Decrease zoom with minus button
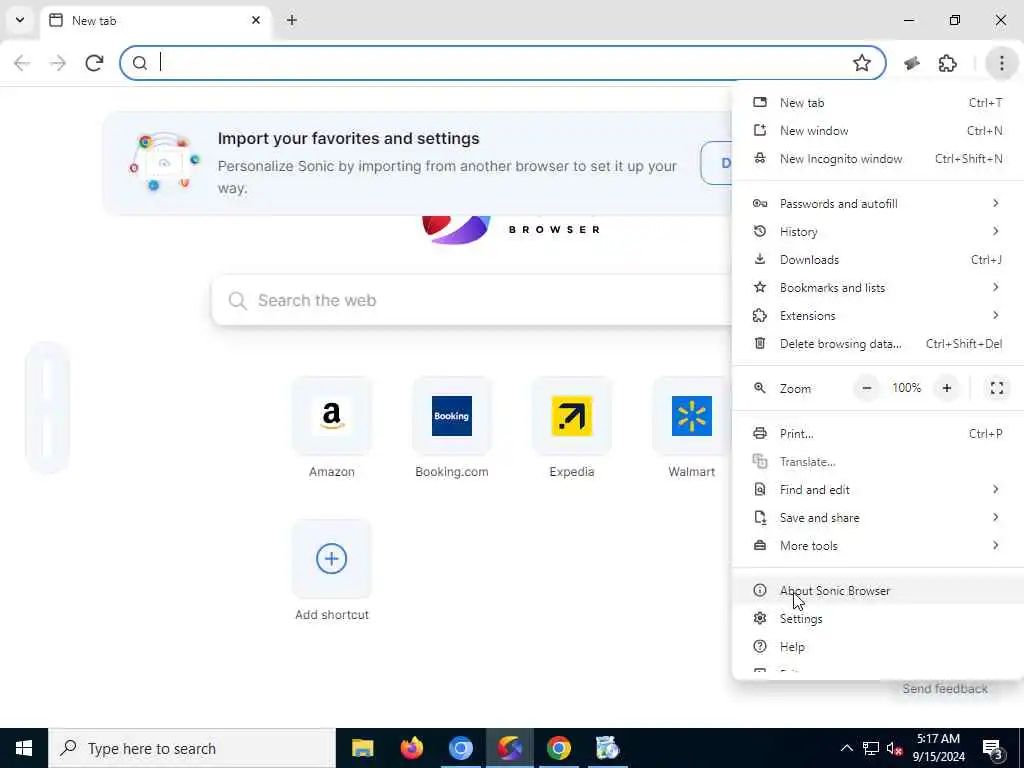The image size is (1024, 768). coord(867,389)
